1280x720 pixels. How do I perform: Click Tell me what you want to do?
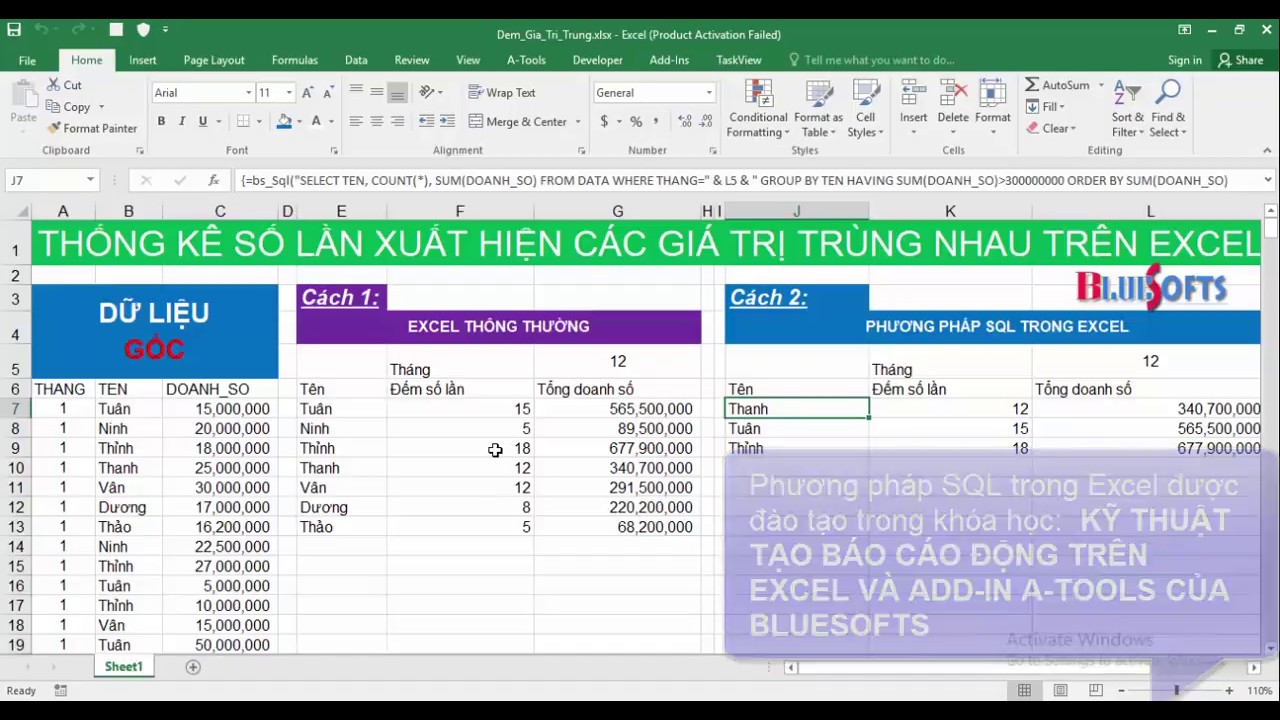click(x=872, y=60)
